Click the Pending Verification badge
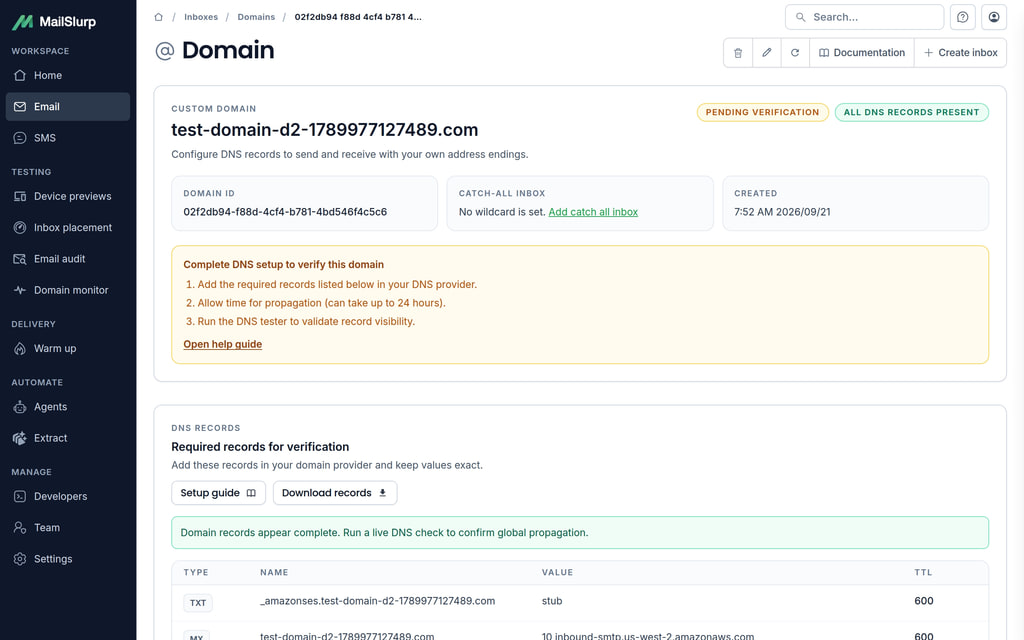Screen dimensions: 1024x640 [762, 112]
